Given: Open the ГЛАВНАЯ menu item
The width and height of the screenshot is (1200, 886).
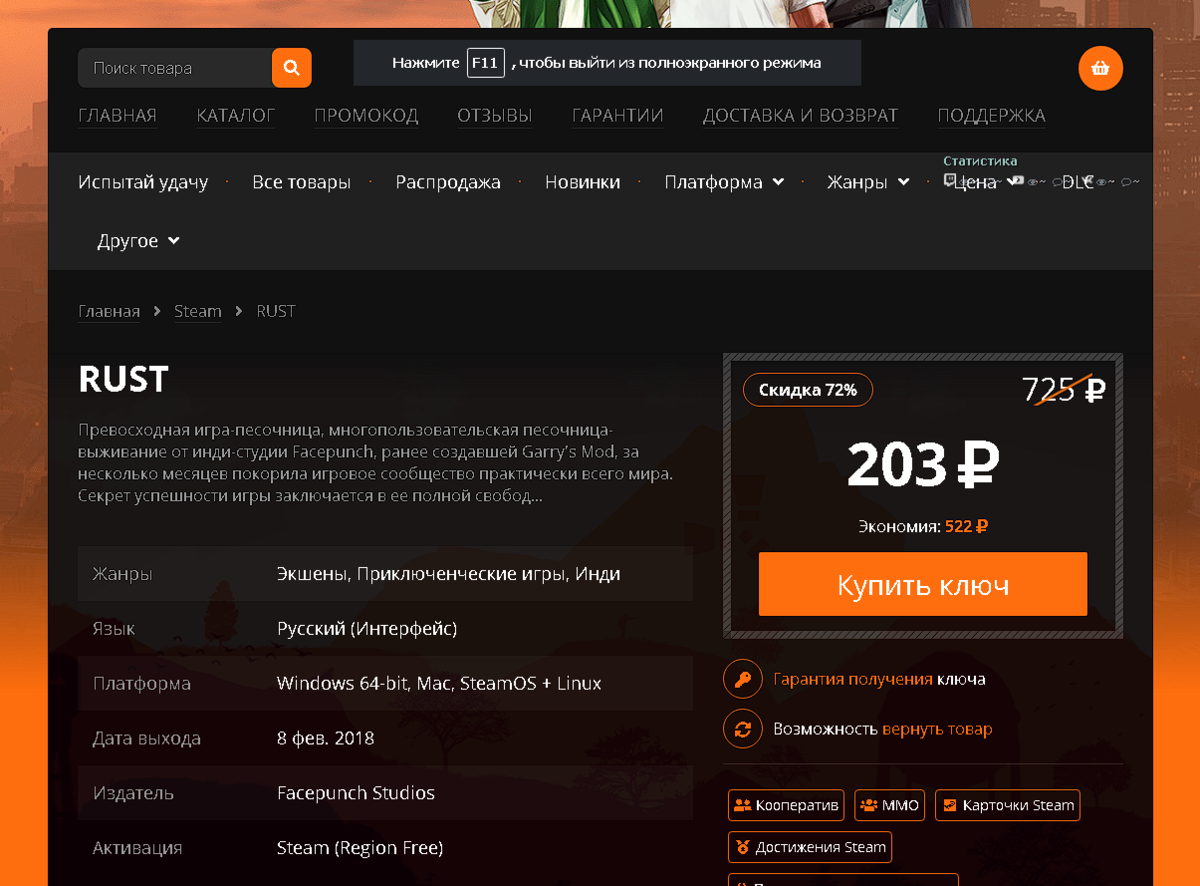Looking at the screenshot, I should point(117,115).
